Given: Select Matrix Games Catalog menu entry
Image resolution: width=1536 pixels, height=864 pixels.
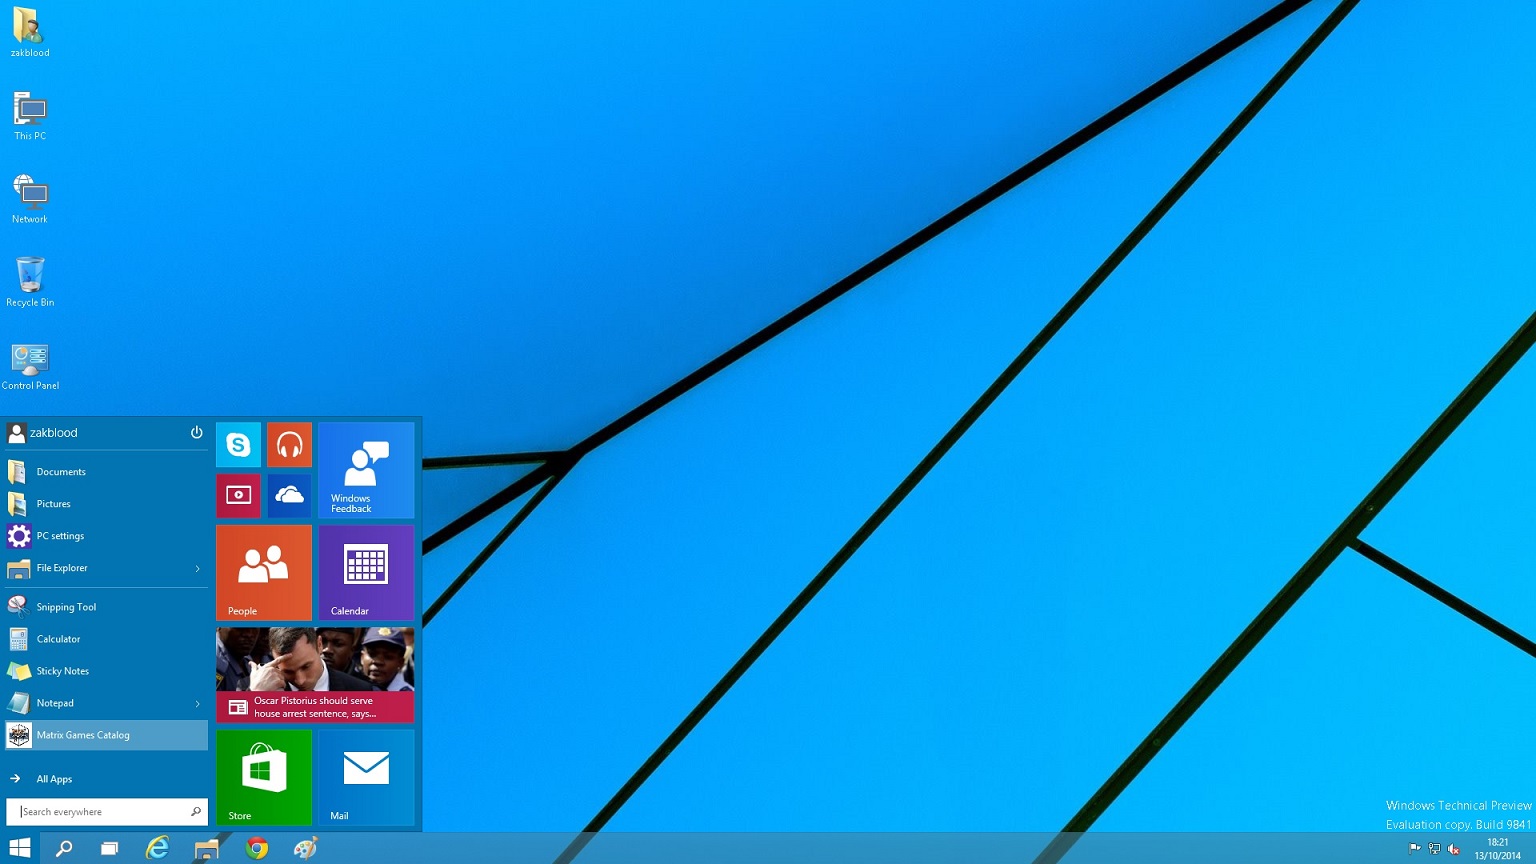Looking at the screenshot, I should [x=83, y=735].
